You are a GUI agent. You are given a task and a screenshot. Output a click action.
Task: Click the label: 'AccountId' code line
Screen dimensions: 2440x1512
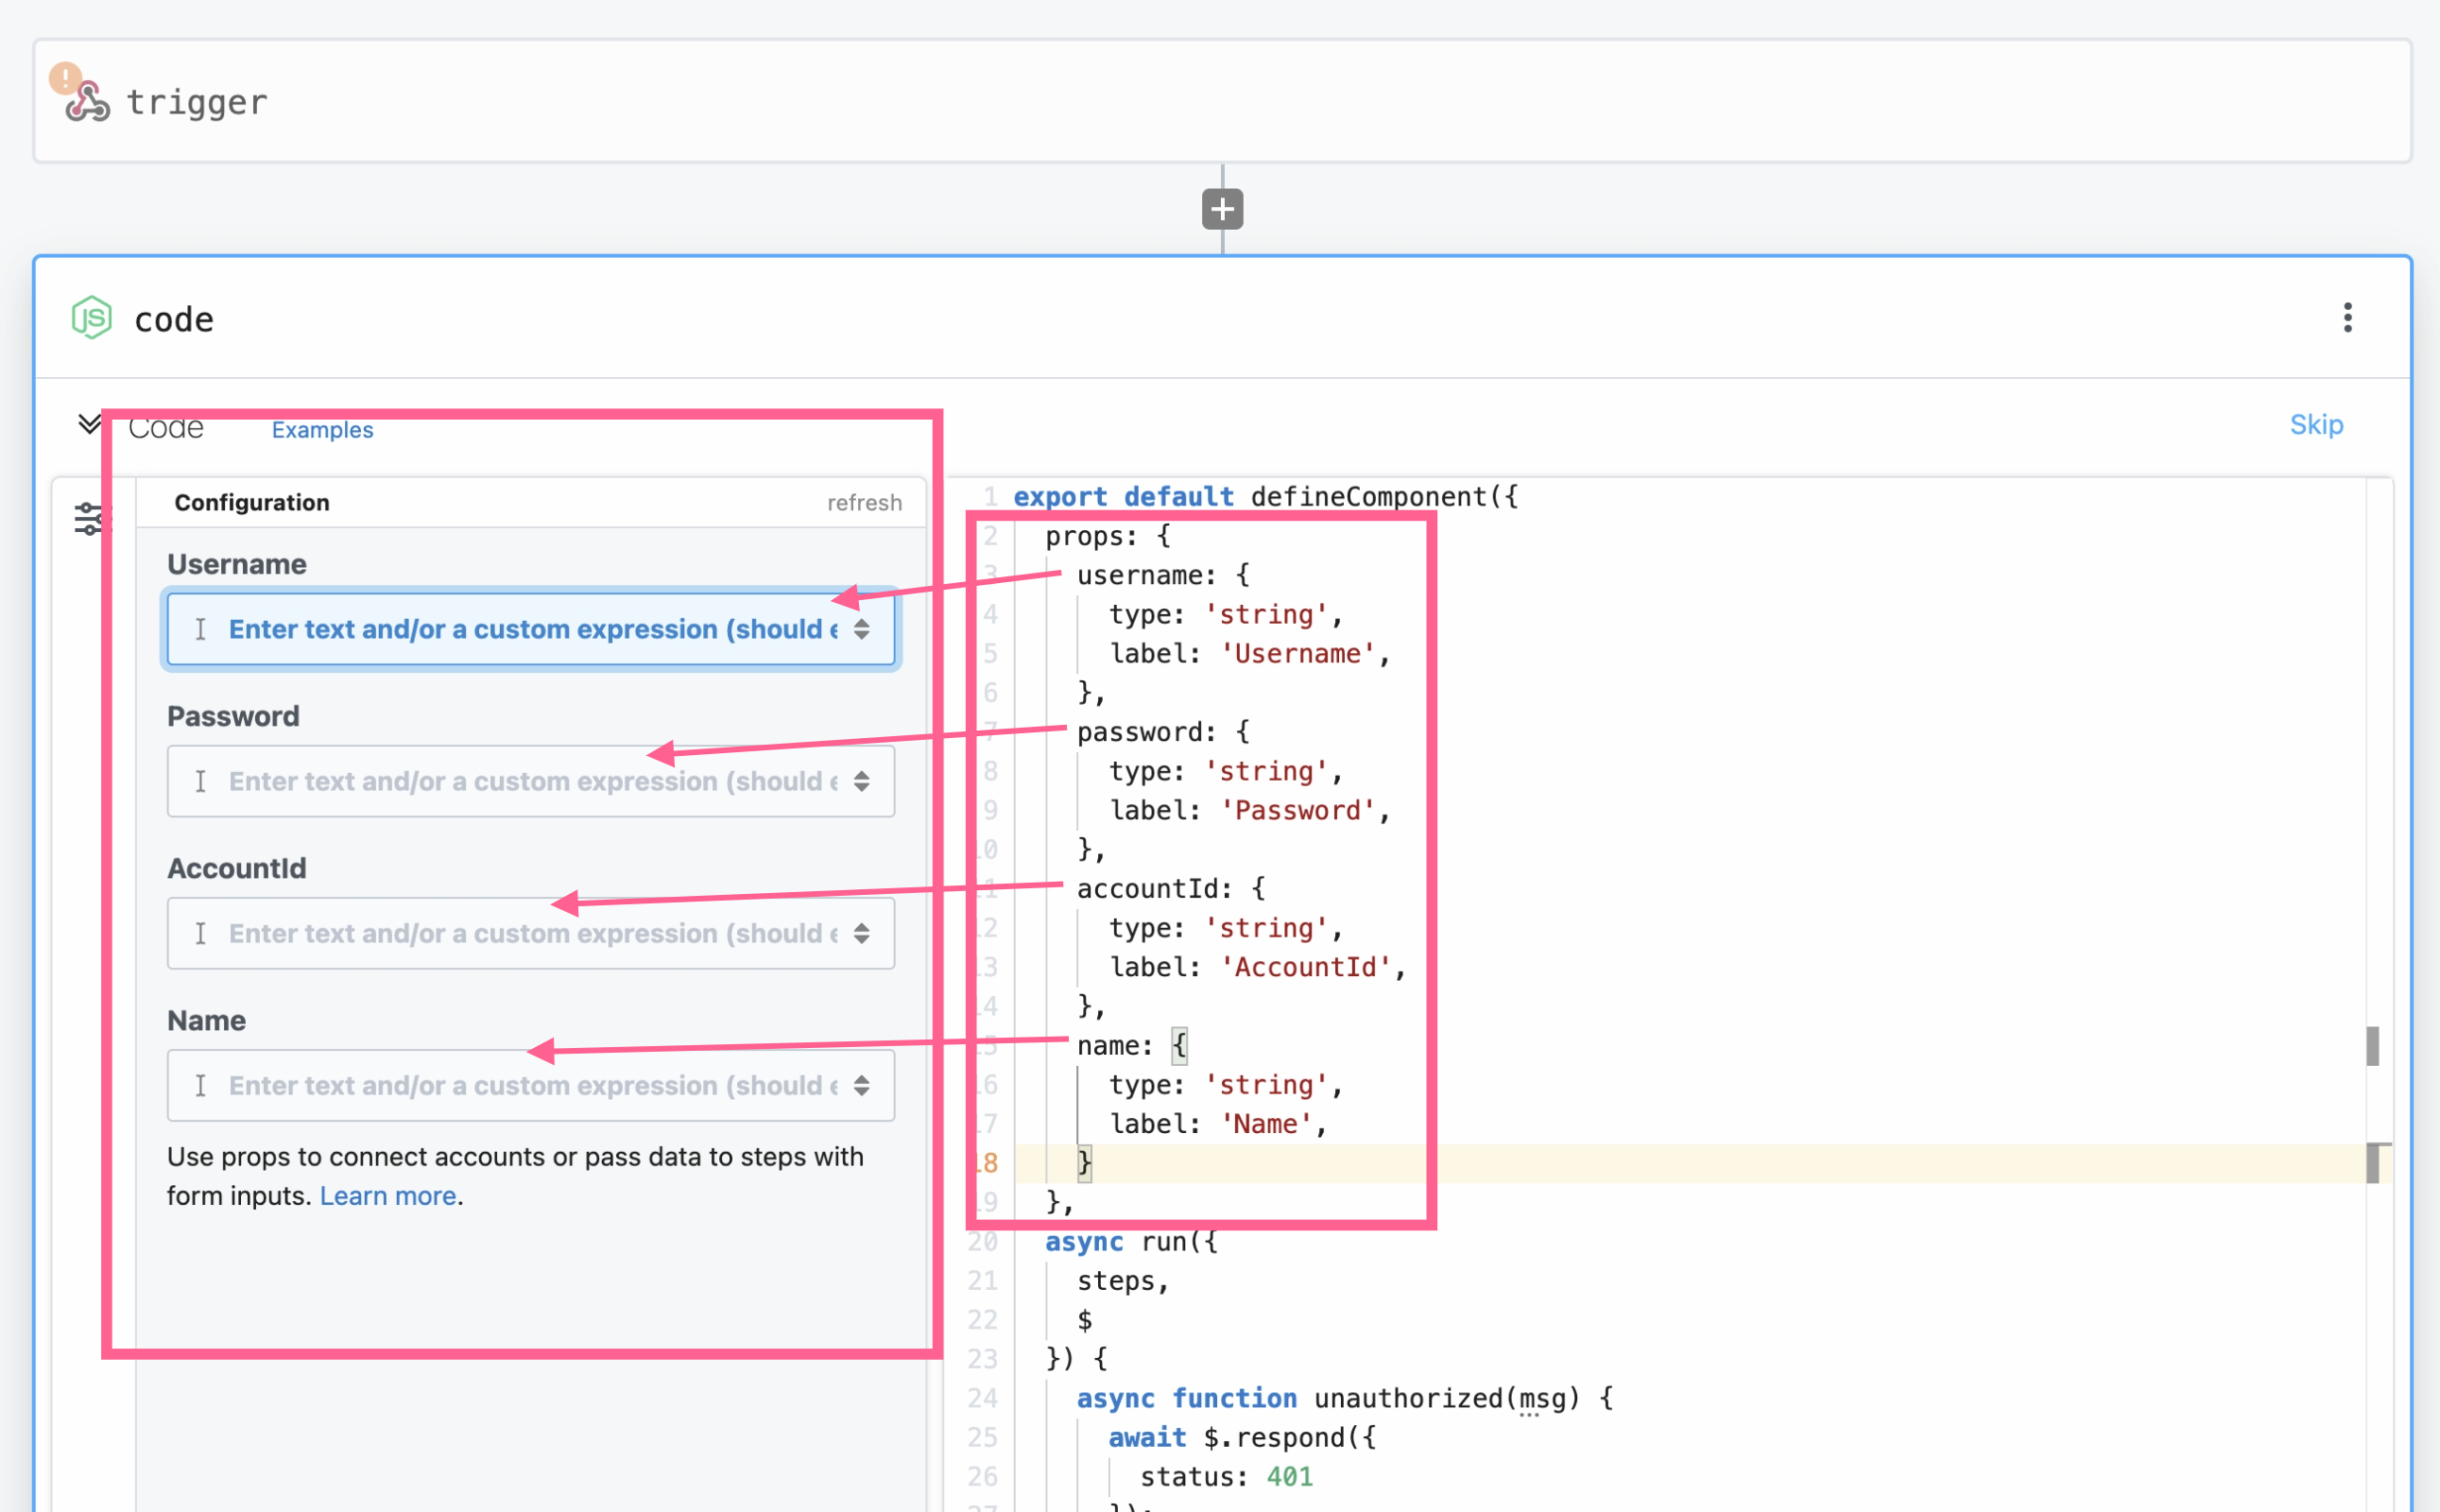click(x=1257, y=968)
